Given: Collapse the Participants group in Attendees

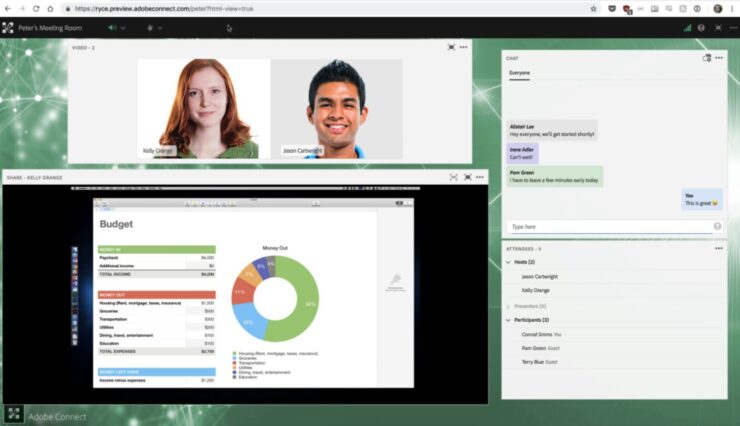Looking at the screenshot, I should coord(509,320).
